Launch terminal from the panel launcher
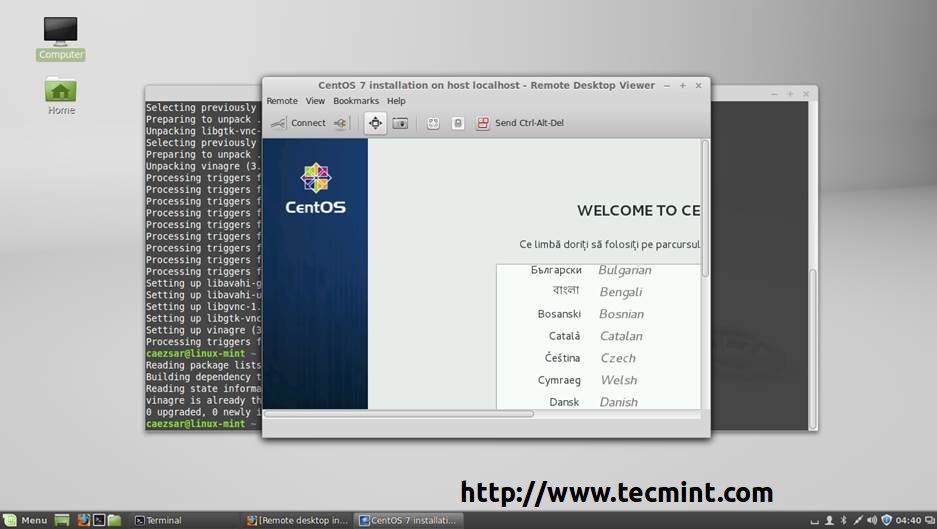Image resolution: width=937 pixels, height=529 pixels. (x=99, y=520)
